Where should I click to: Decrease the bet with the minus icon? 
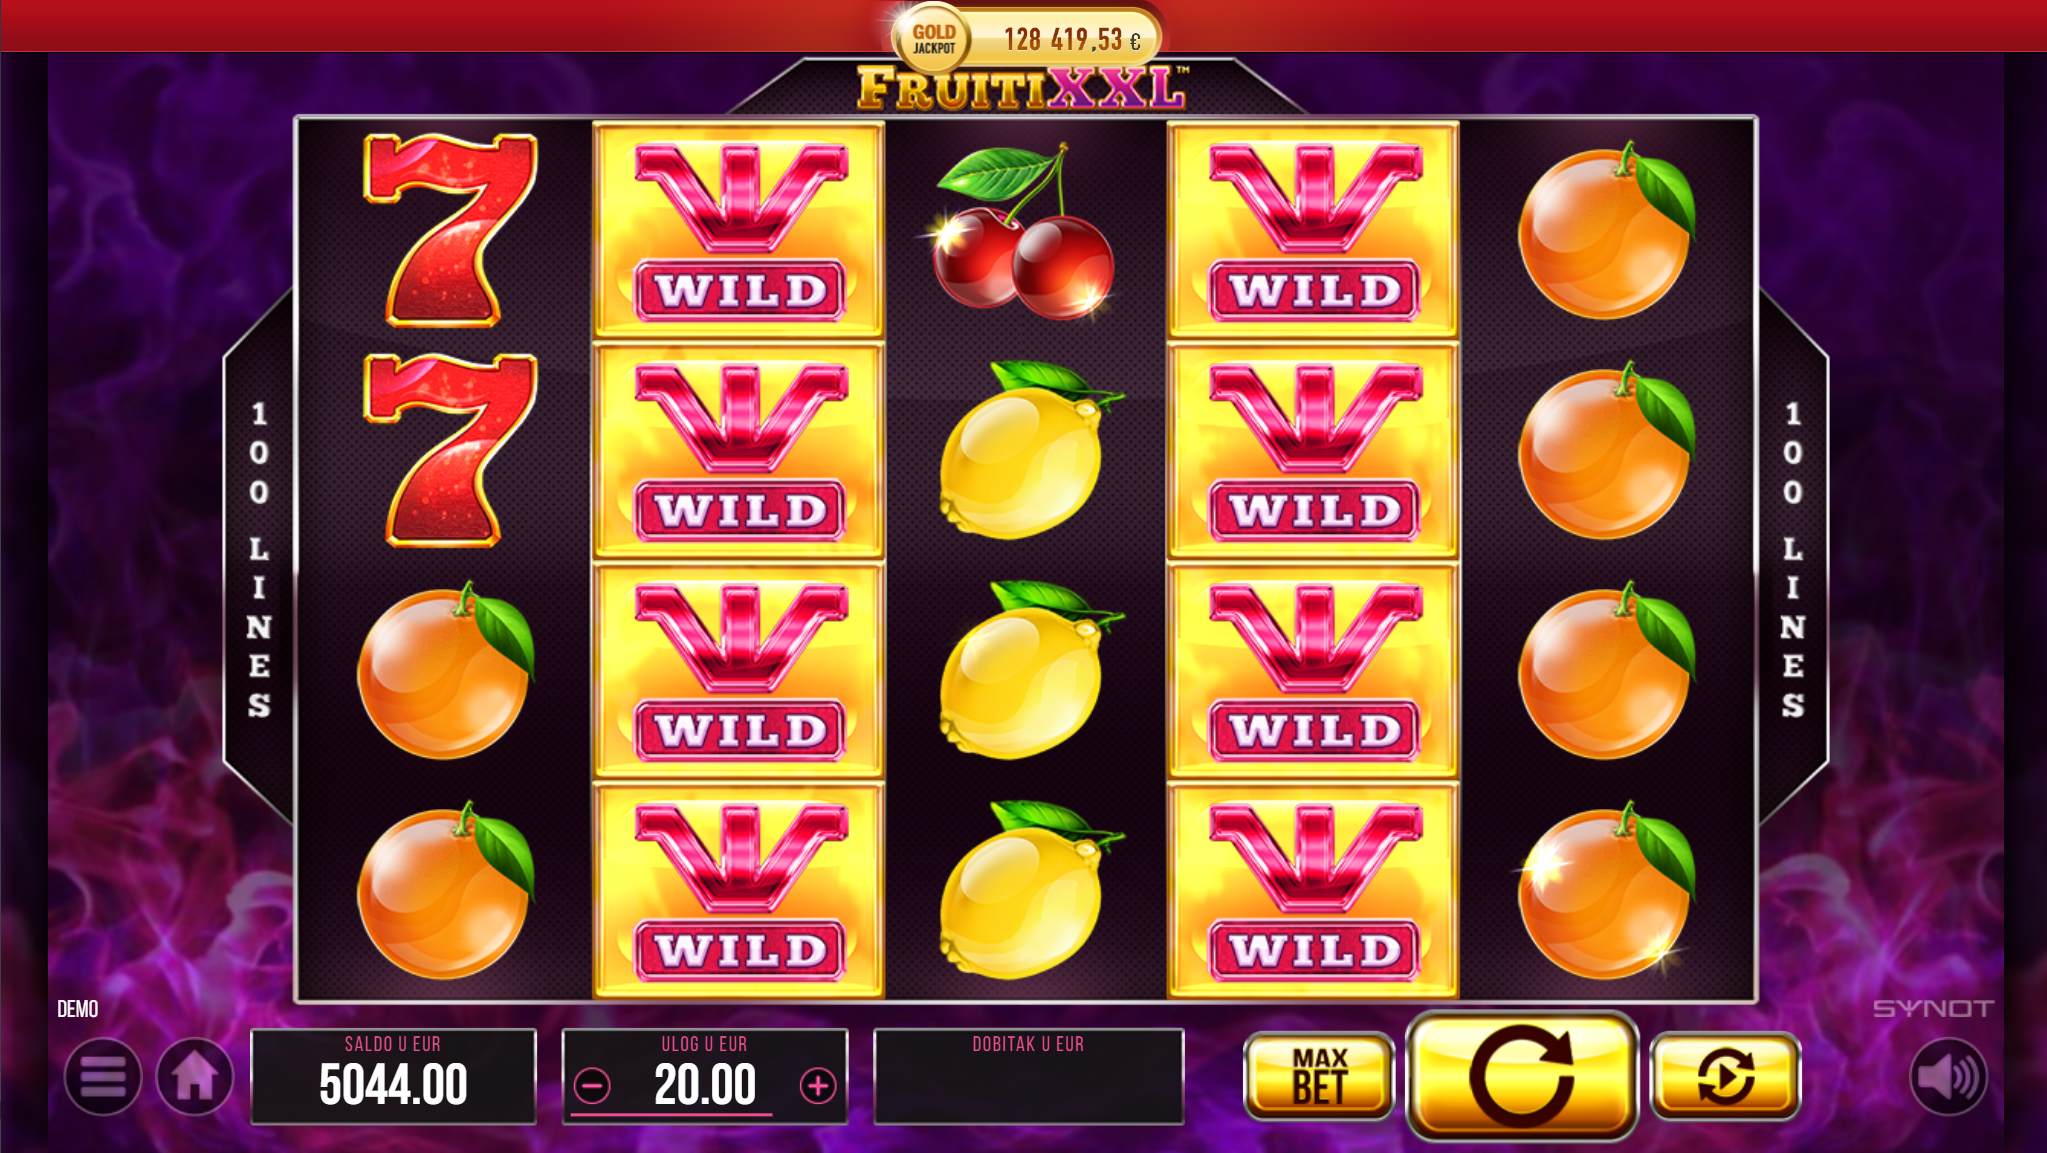(x=593, y=1085)
